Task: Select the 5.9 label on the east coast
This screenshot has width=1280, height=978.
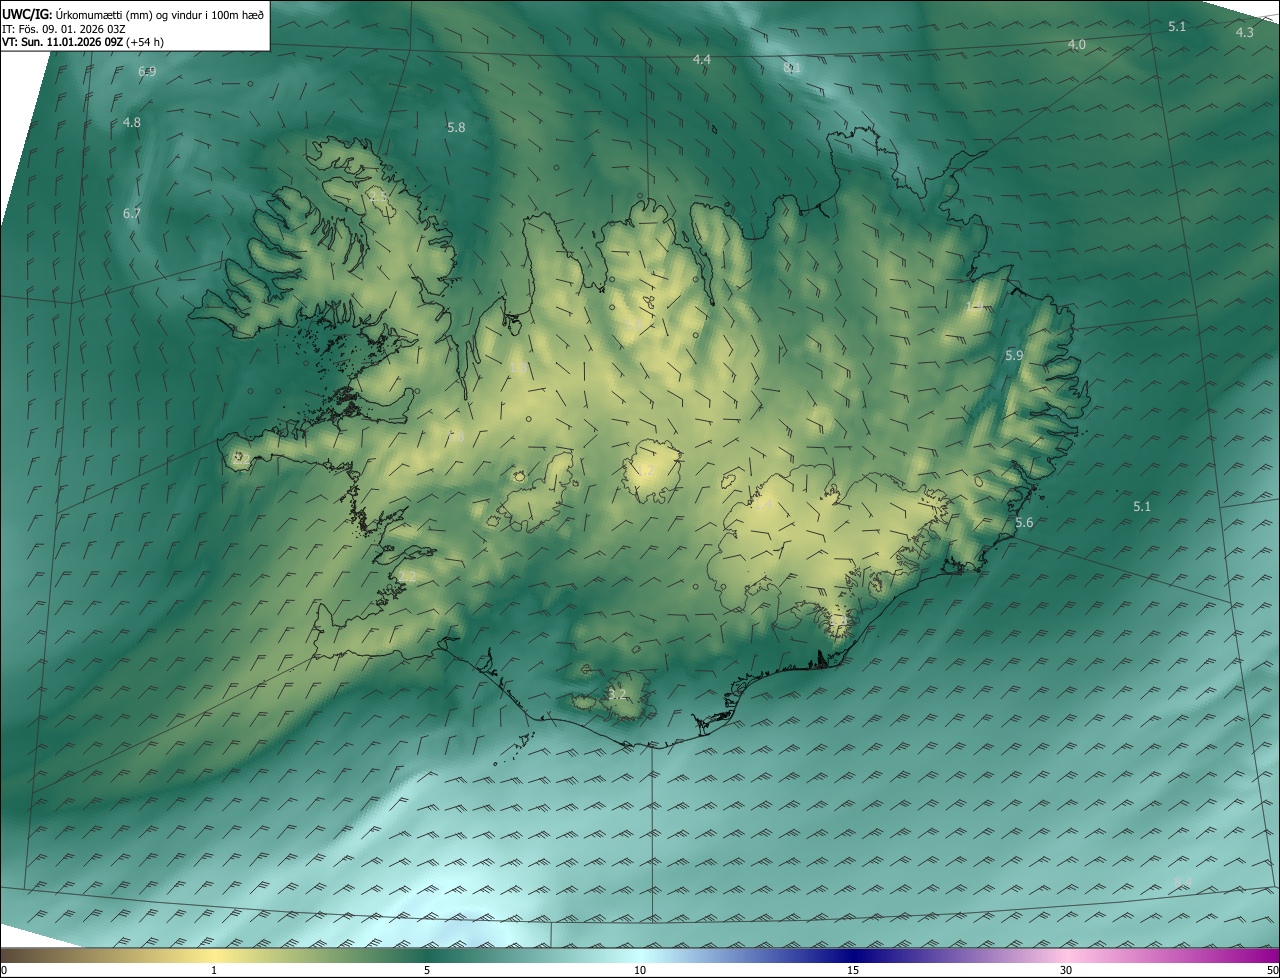Action: [x=1014, y=356]
